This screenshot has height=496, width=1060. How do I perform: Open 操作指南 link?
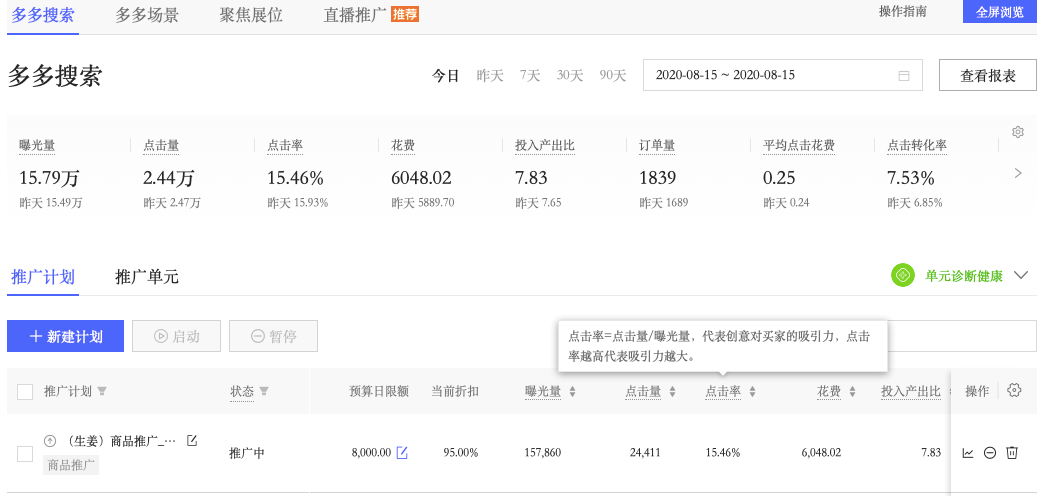[x=902, y=11]
